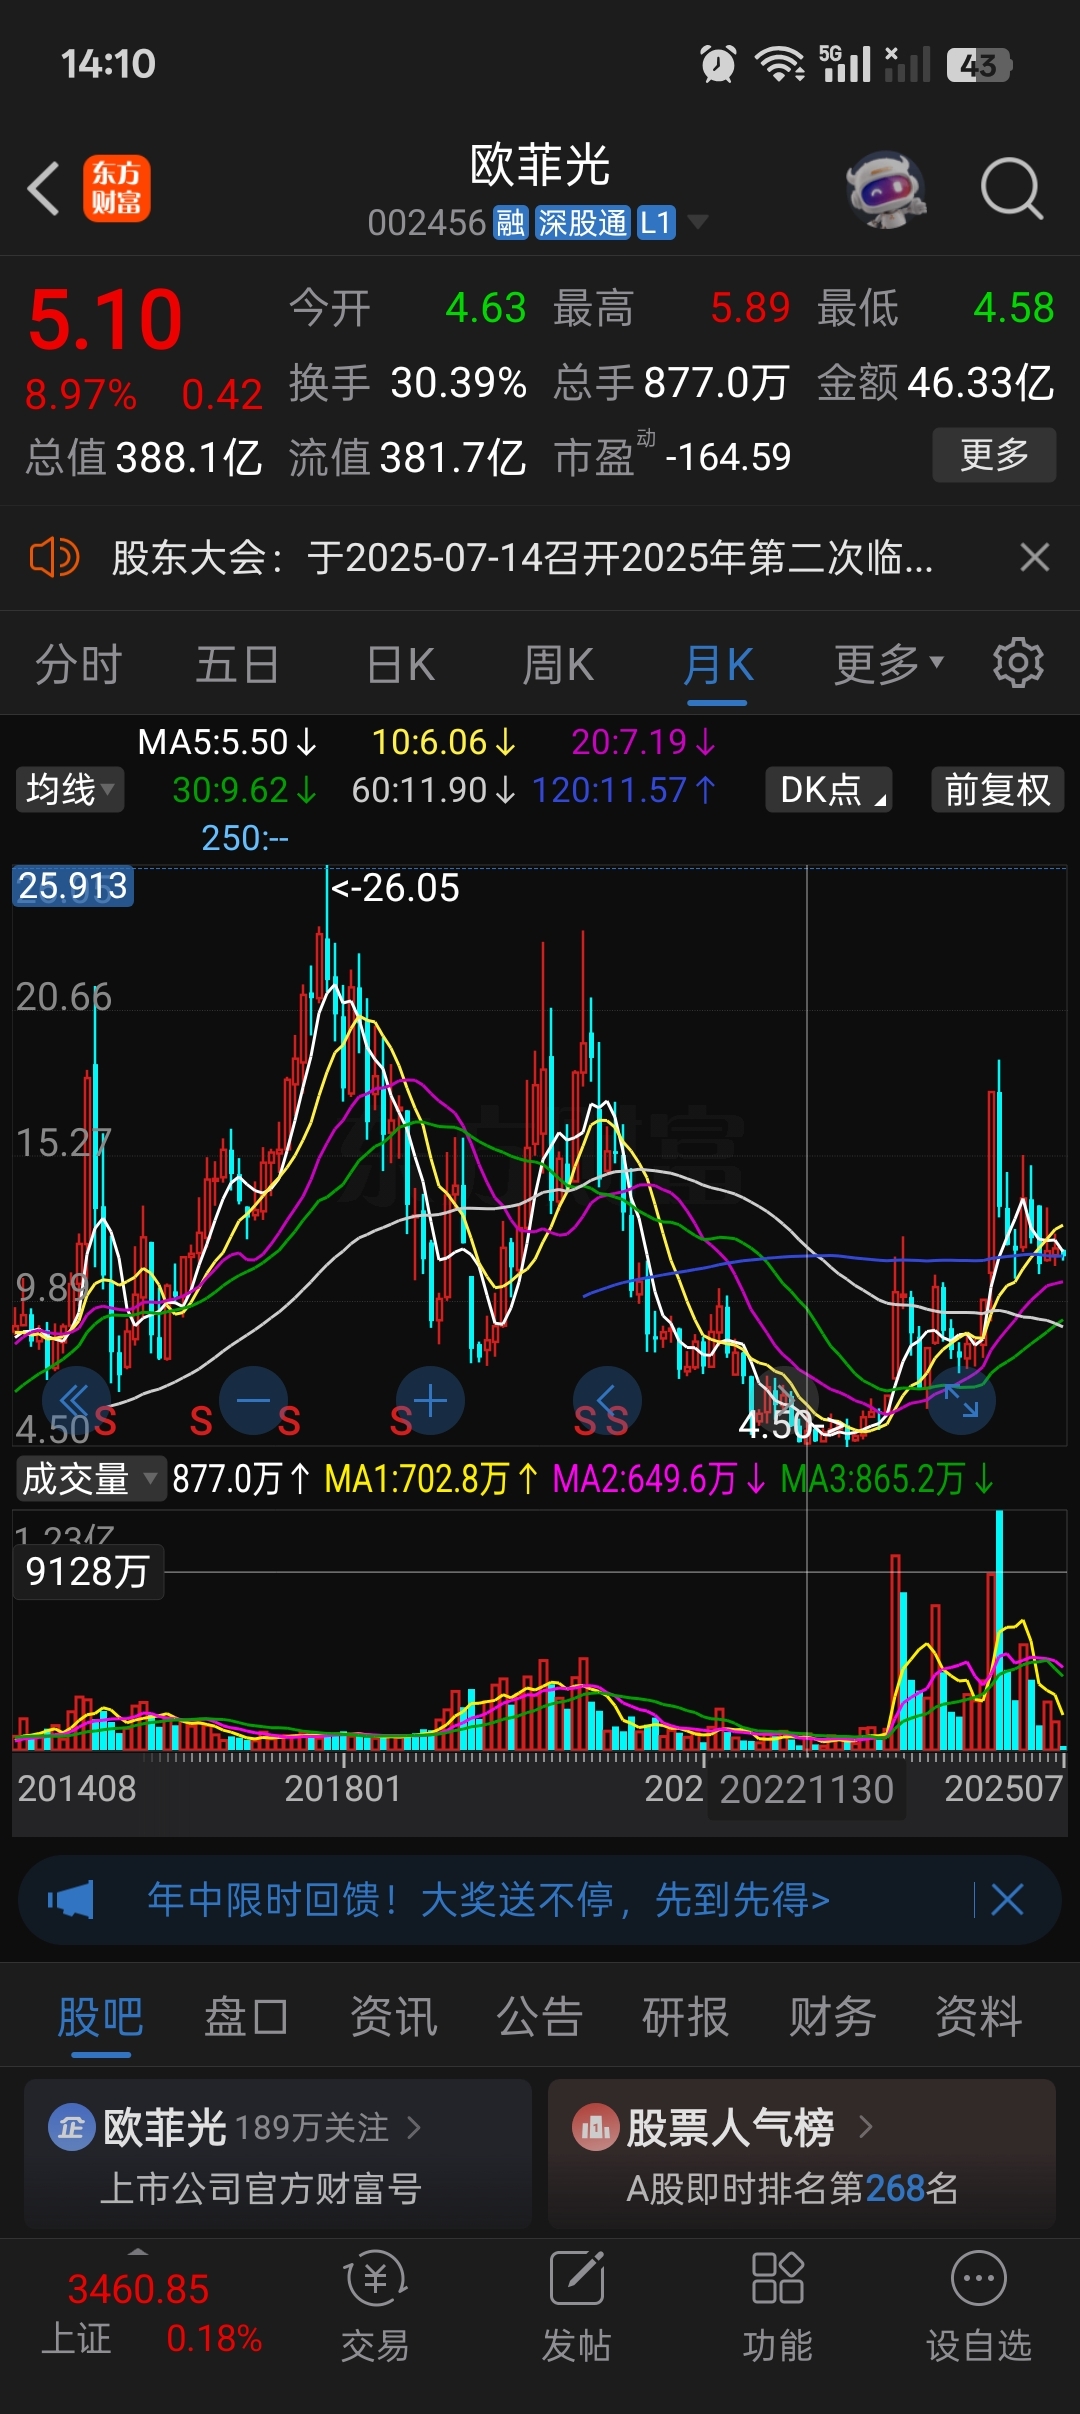Switch to 日K chart tab
1080x2414 pixels.
tap(400, 664)
